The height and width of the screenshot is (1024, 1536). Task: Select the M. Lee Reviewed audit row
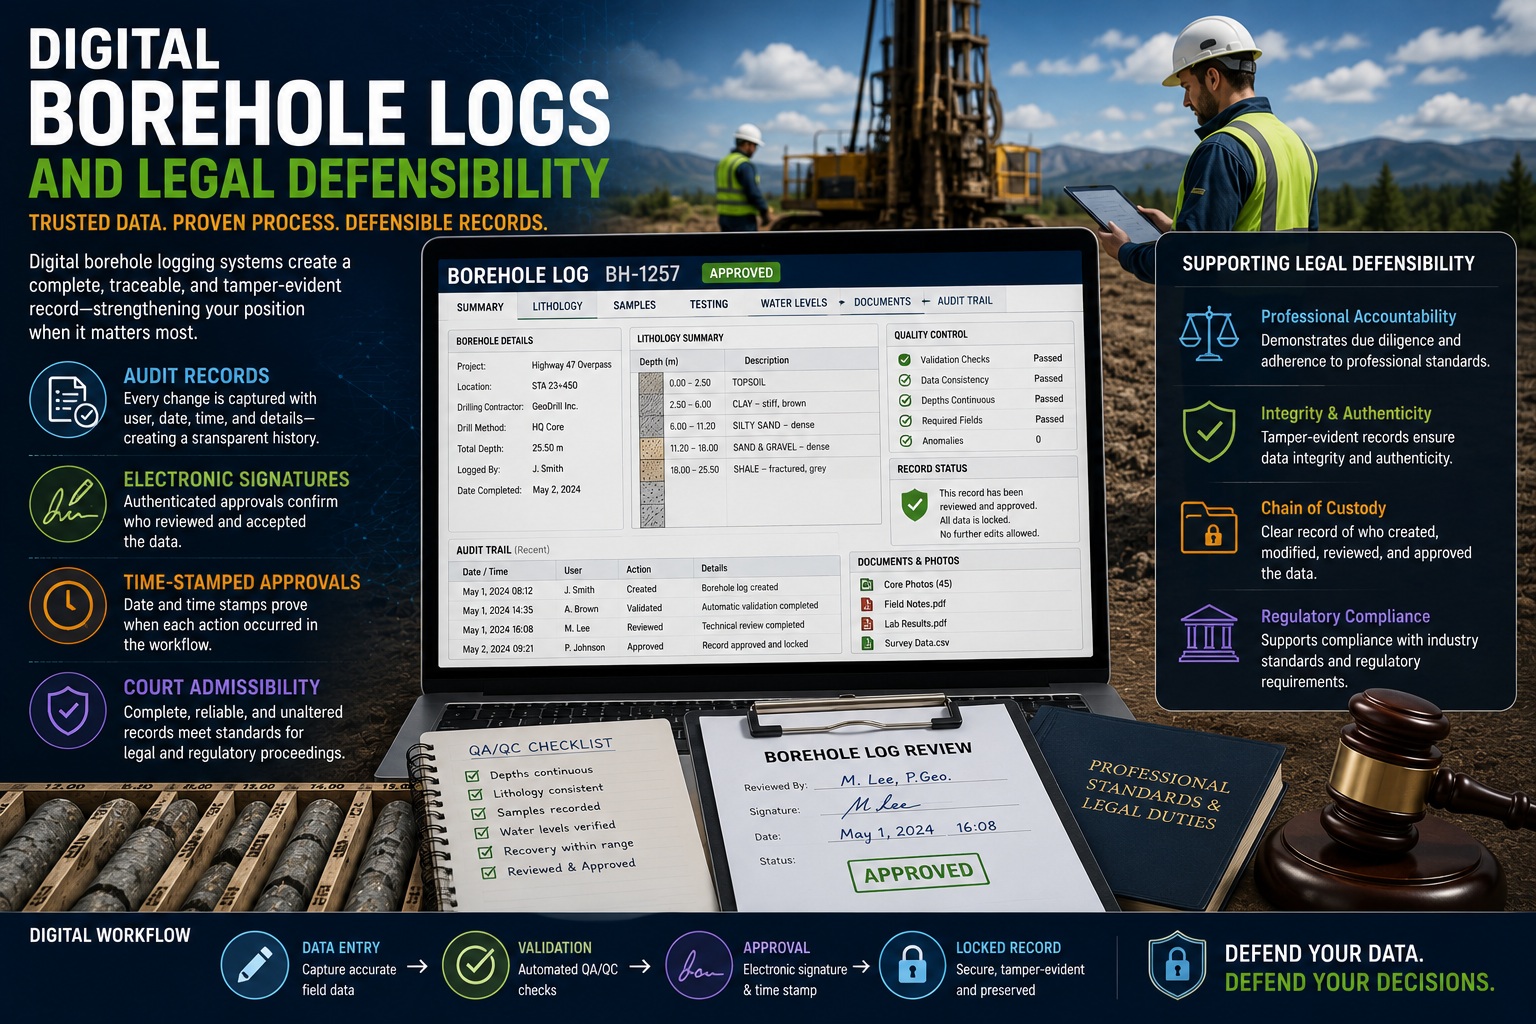point(644,627)
